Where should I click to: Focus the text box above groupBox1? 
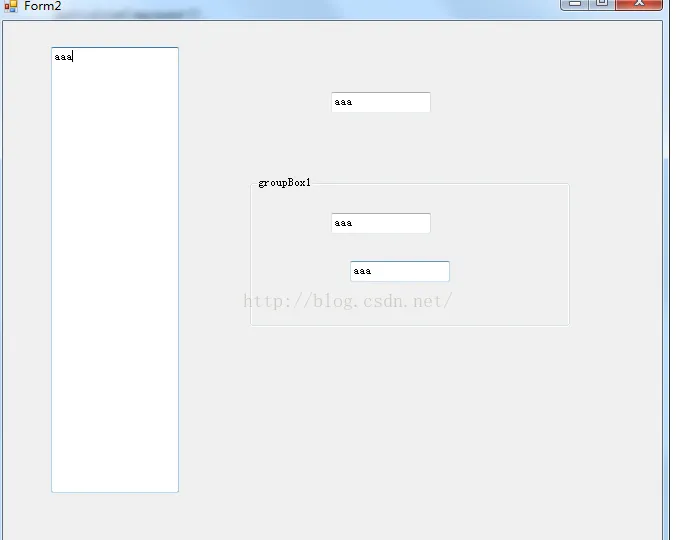click(381, 102)
